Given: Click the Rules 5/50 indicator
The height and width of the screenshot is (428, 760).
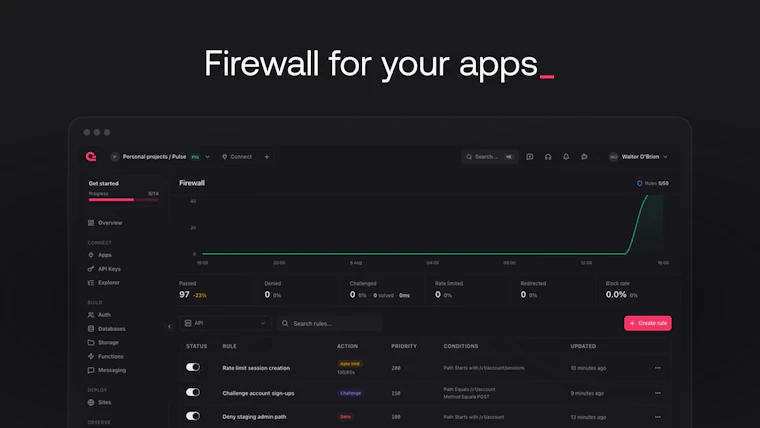Looking at the screenshot, I should pyautogui.click(x=652, y=183).
